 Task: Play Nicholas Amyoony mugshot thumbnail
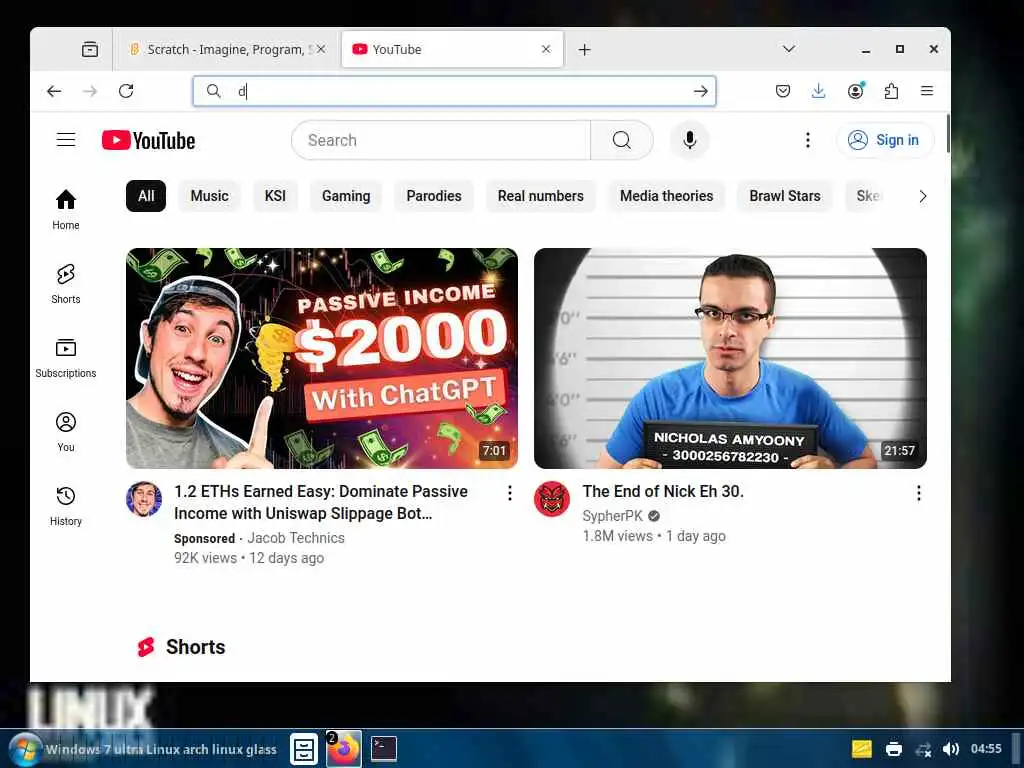pyautogui.click(x=730, y=358)
